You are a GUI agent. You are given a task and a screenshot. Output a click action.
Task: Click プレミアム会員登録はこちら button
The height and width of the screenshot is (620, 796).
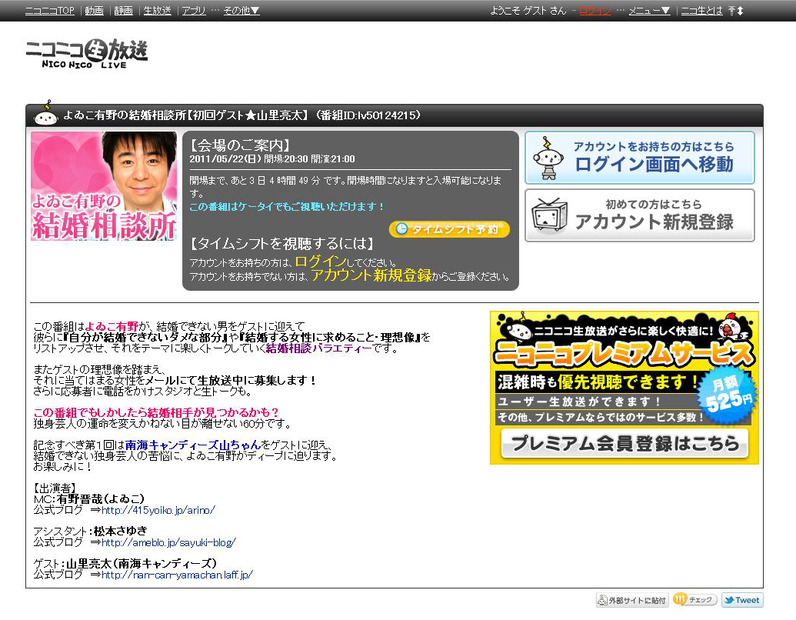tap(624, 444)
